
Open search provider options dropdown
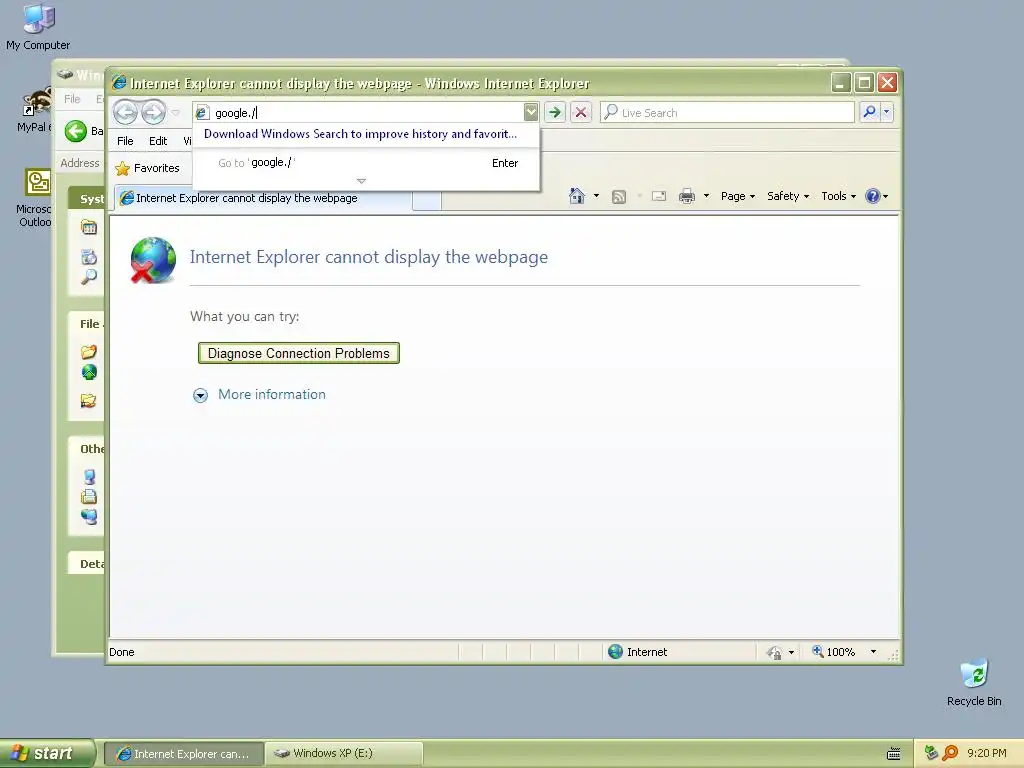click(886, 112)
